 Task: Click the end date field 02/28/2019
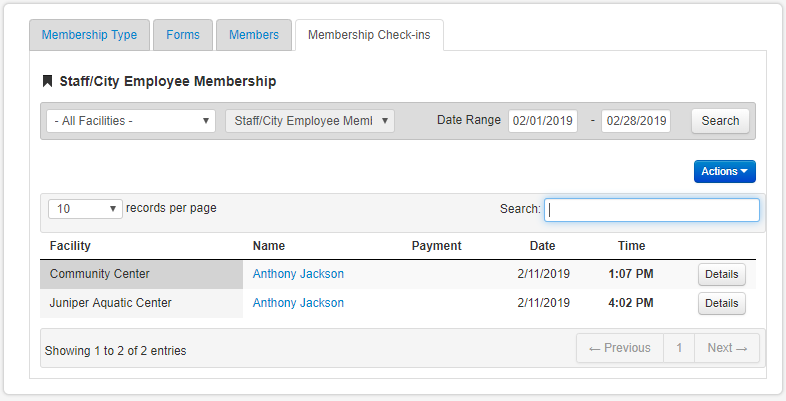[x=635, y=121]
